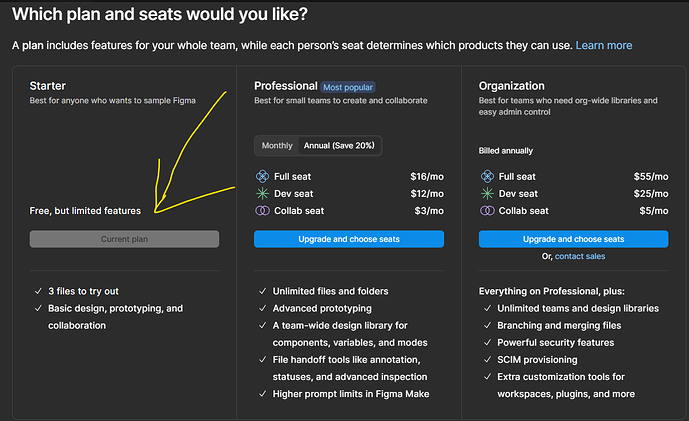
Task: Click the Organization Dev seat icon
Action: click(487, 193)
